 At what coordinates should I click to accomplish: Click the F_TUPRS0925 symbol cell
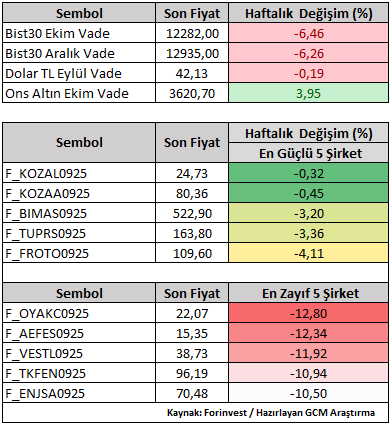pos(79,233)
